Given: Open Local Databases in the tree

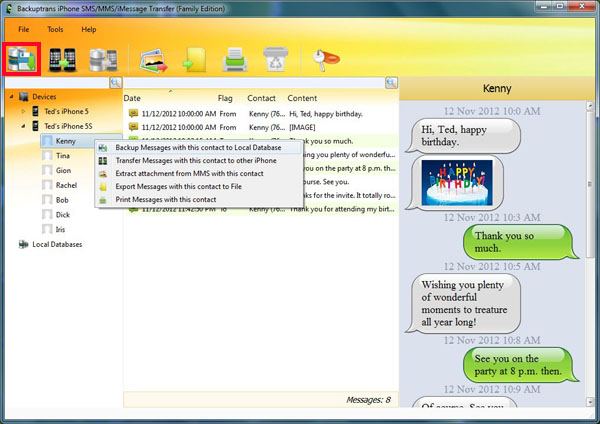Looking at the screenshot, I should pyautogui.click(x=57, y=244).
